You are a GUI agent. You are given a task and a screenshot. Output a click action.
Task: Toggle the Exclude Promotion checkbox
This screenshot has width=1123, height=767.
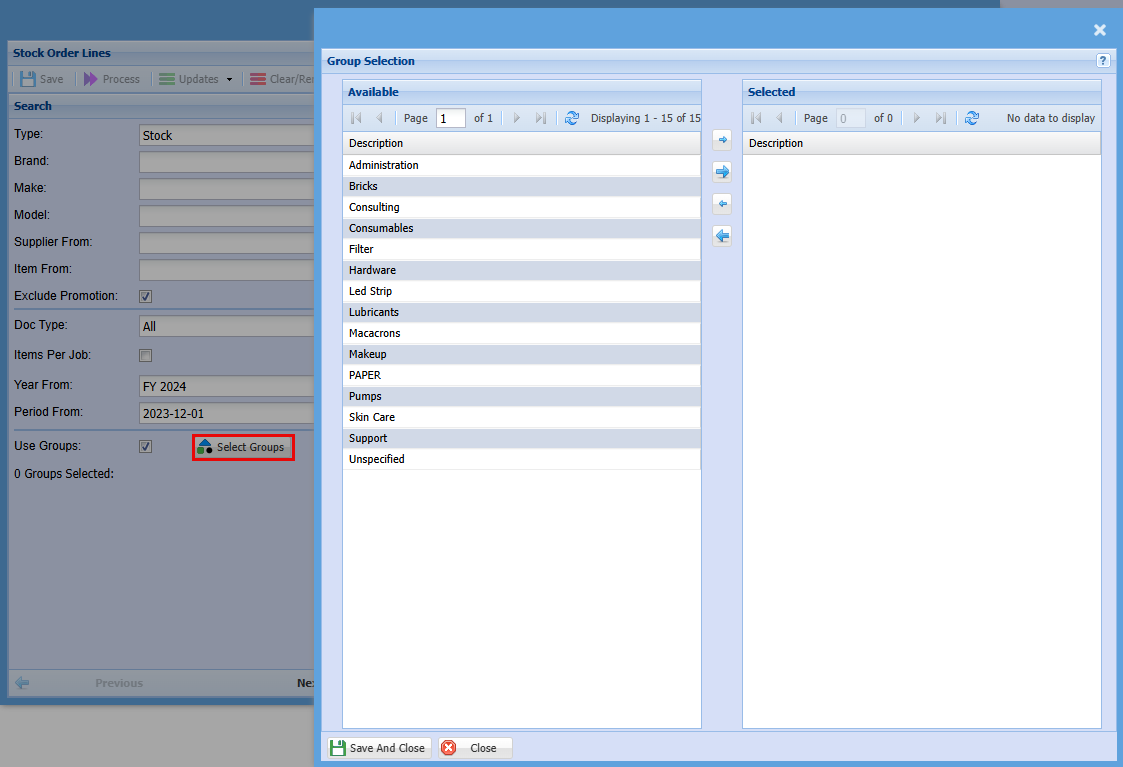146,296
